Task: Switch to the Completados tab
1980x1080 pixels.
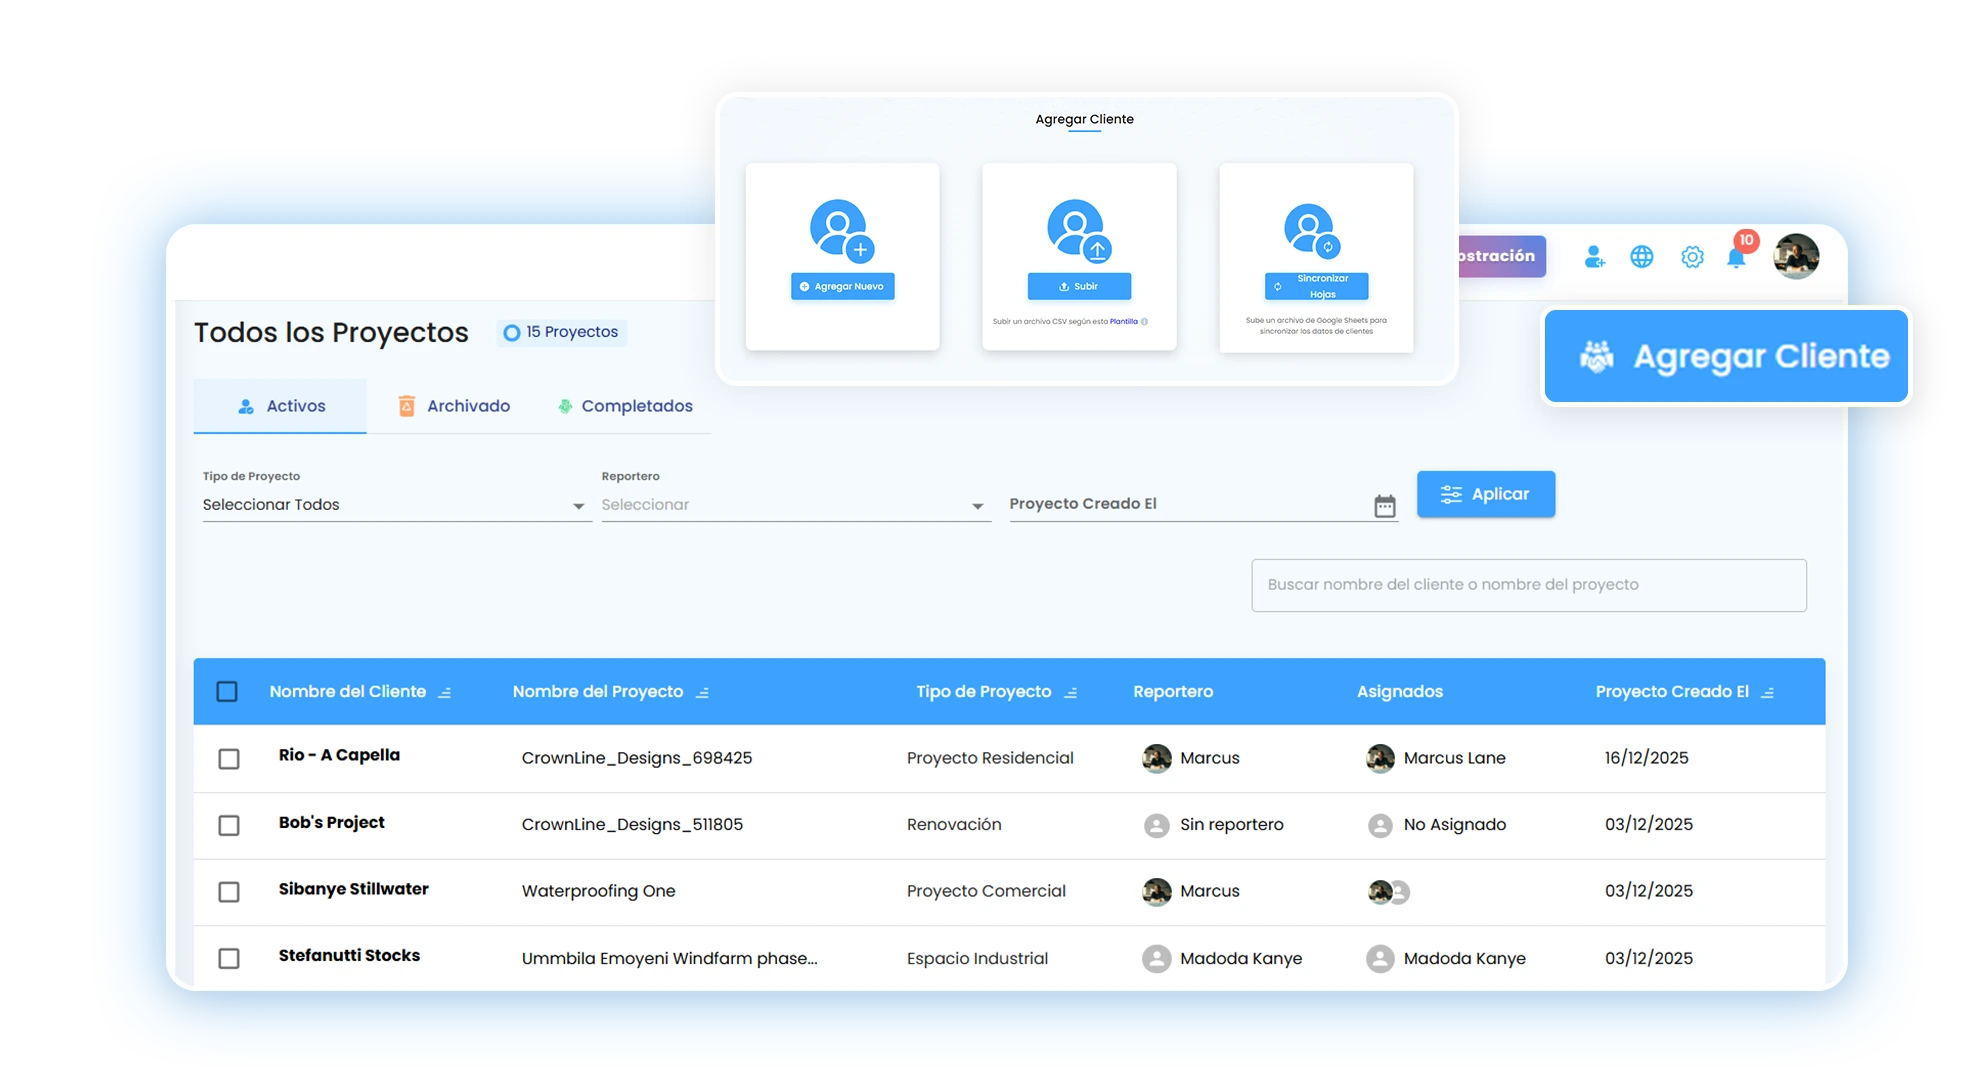Action: [625, 406]
